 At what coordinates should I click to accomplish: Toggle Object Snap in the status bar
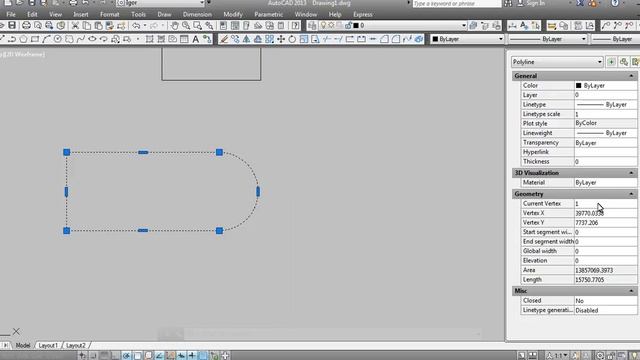tap(137, 356)
